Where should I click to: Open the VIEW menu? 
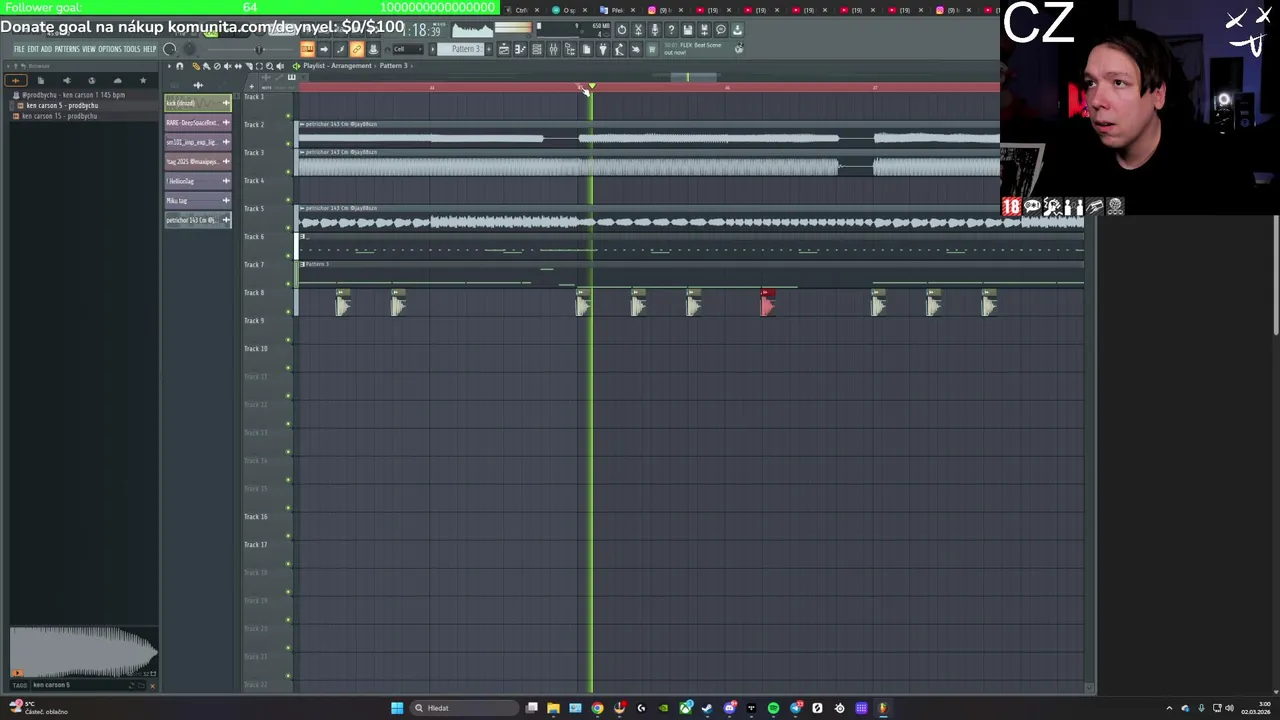[x=89, y=49]
